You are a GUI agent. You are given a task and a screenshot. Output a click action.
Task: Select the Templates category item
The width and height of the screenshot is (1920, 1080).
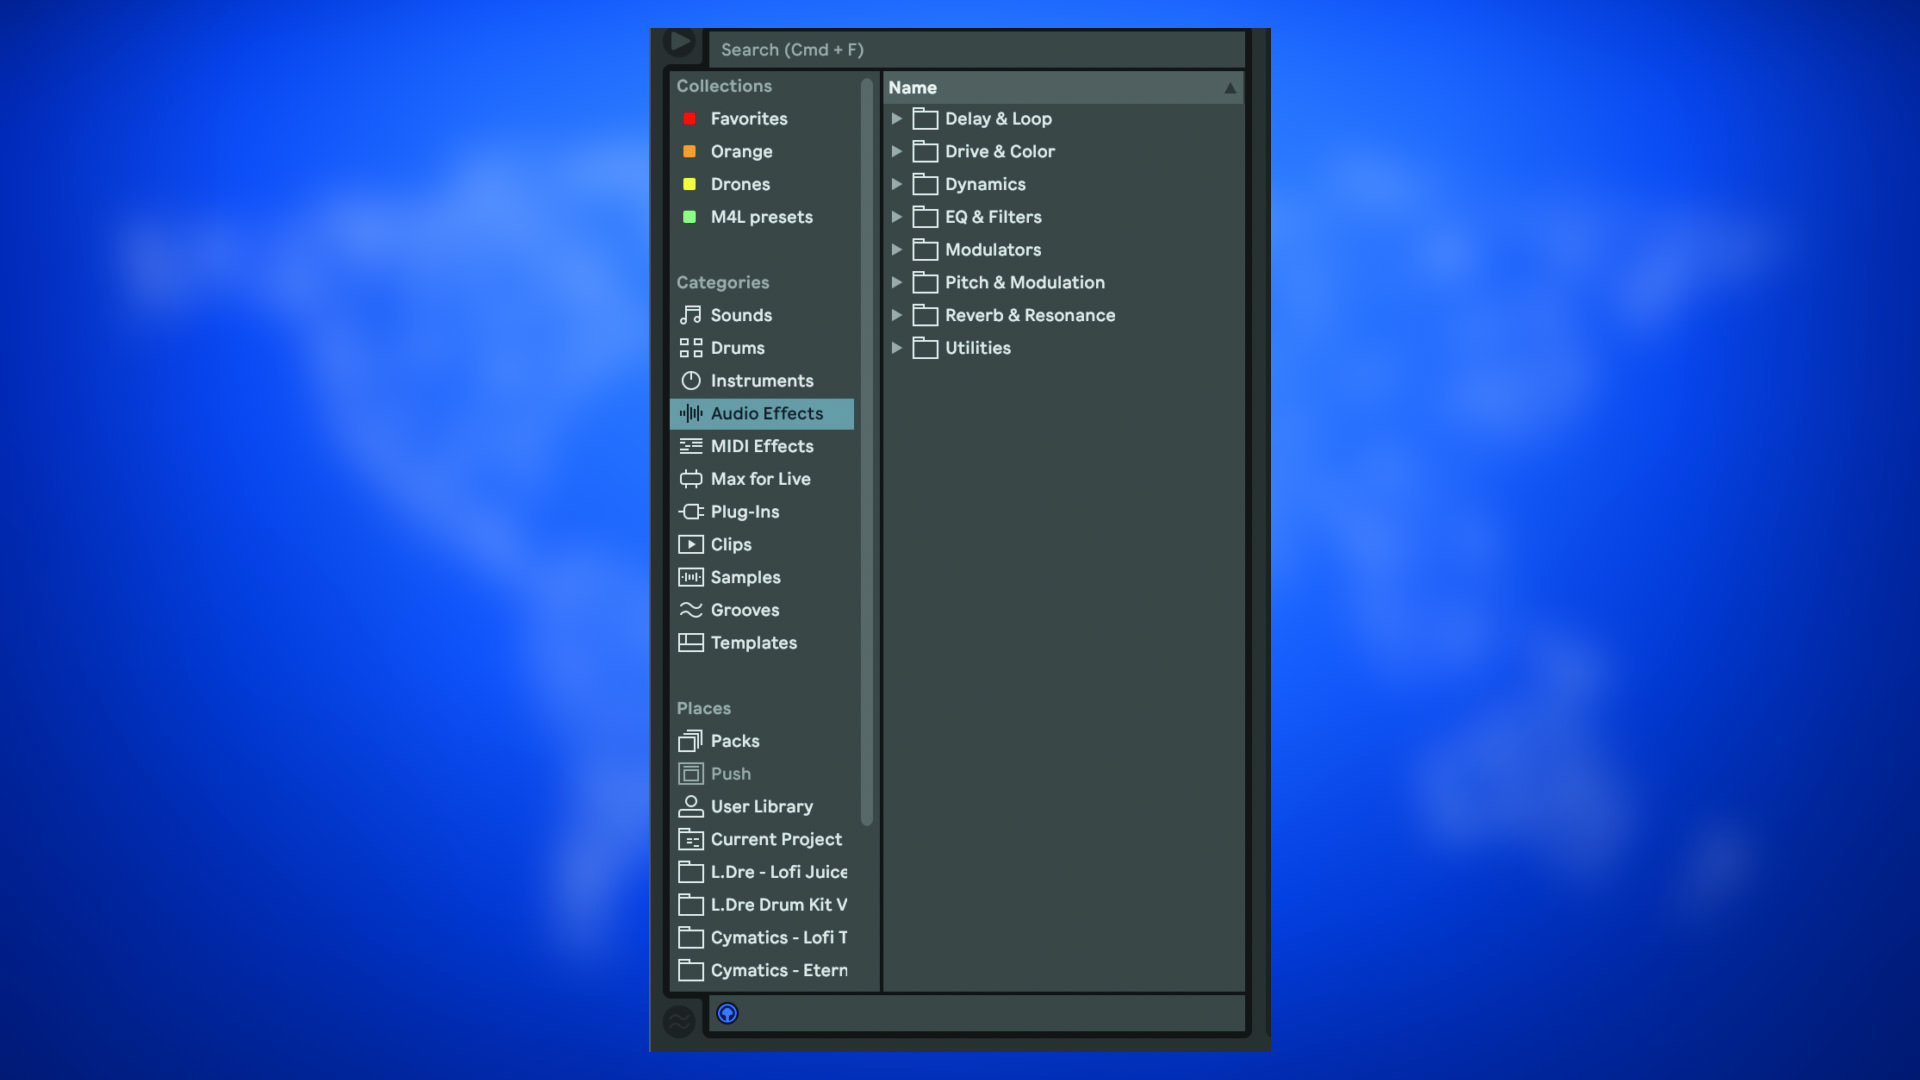[753, 644]
